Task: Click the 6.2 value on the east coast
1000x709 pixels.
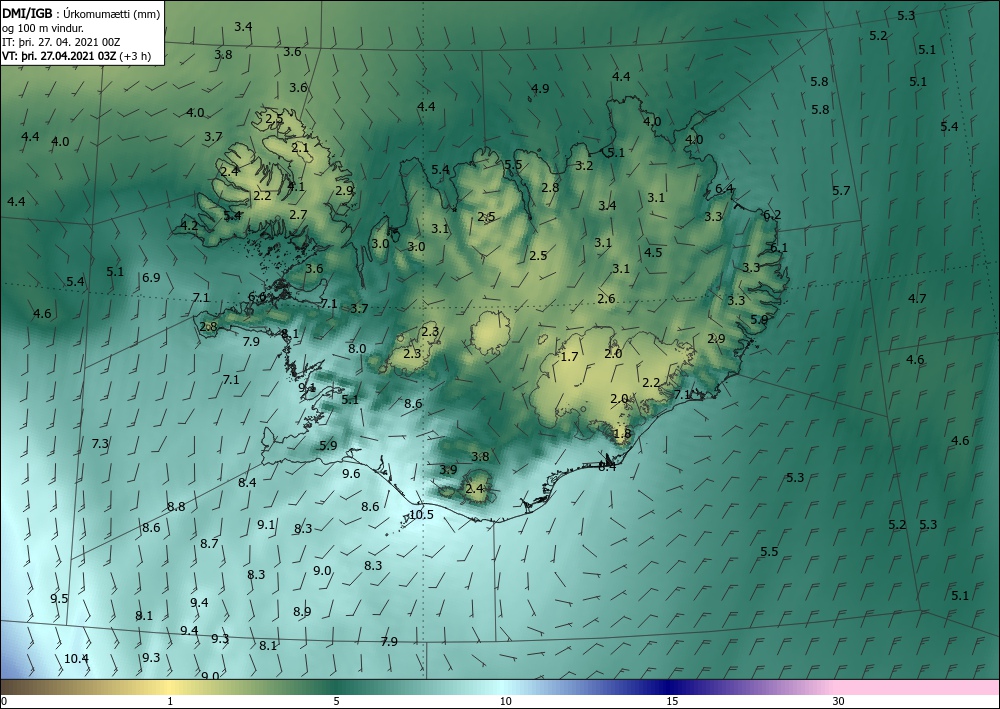Action: point(772,215)
